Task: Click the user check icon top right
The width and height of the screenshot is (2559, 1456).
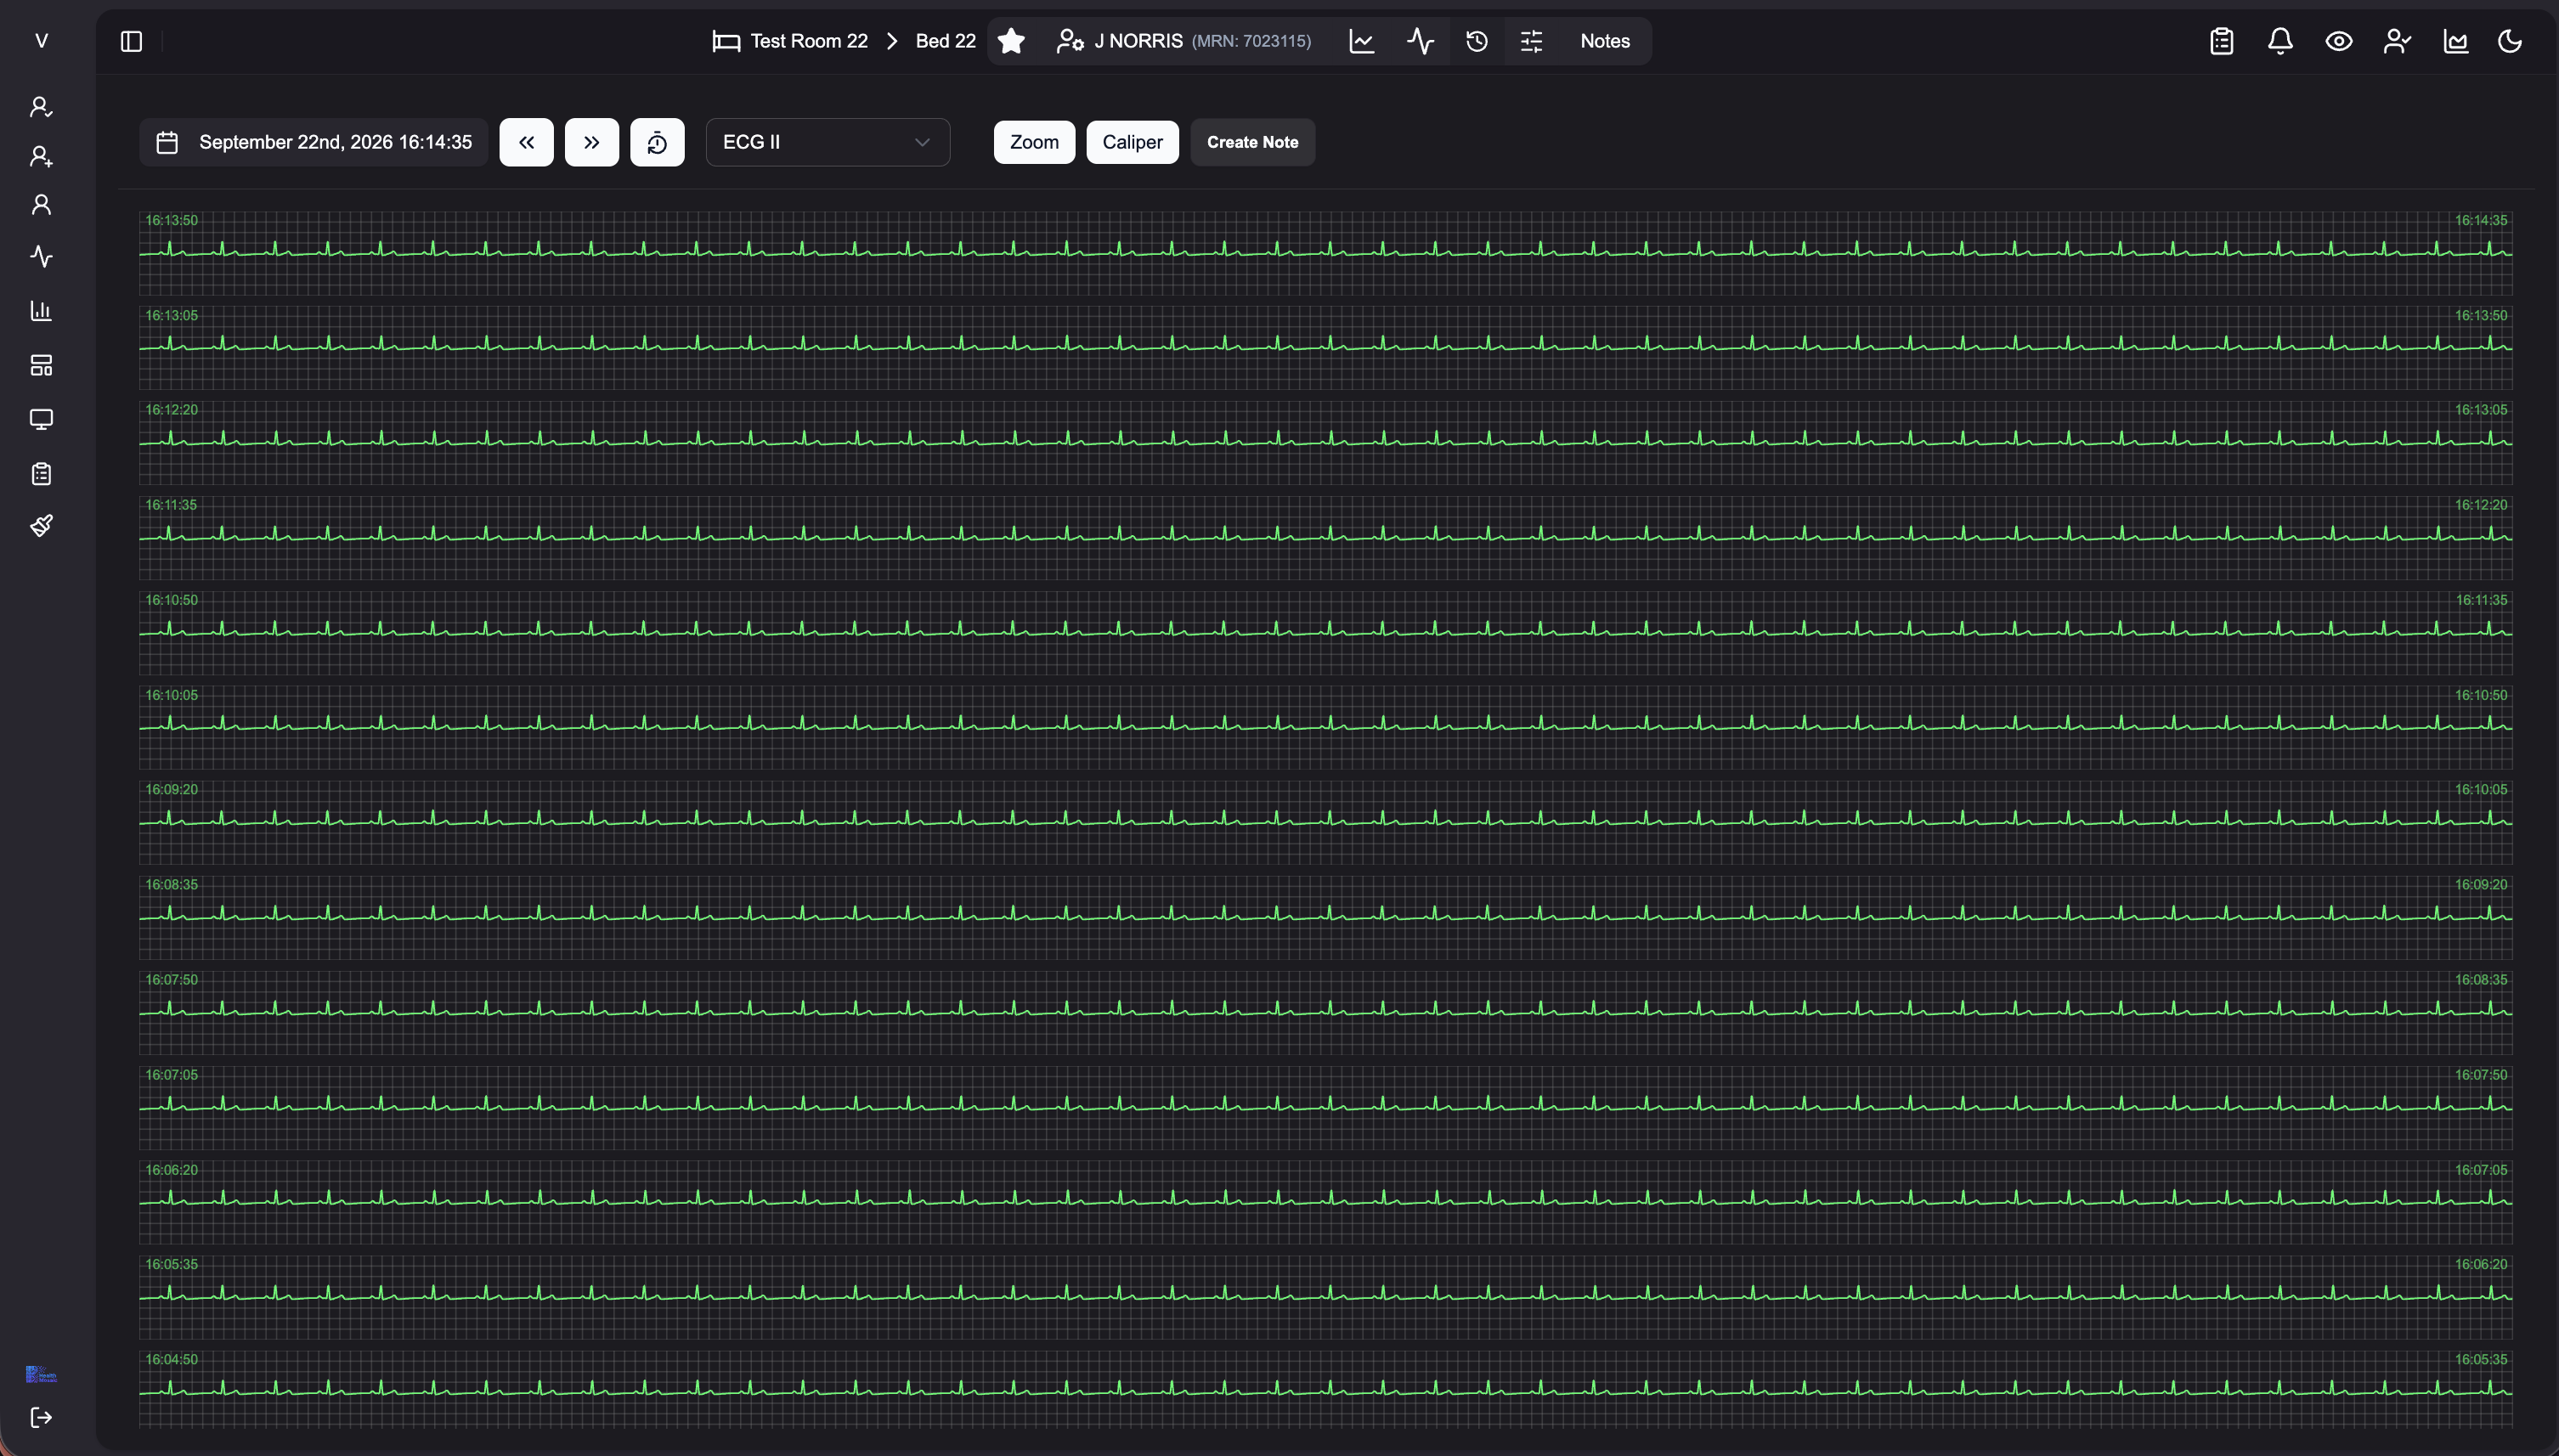Action: [x=2396, y=41]
